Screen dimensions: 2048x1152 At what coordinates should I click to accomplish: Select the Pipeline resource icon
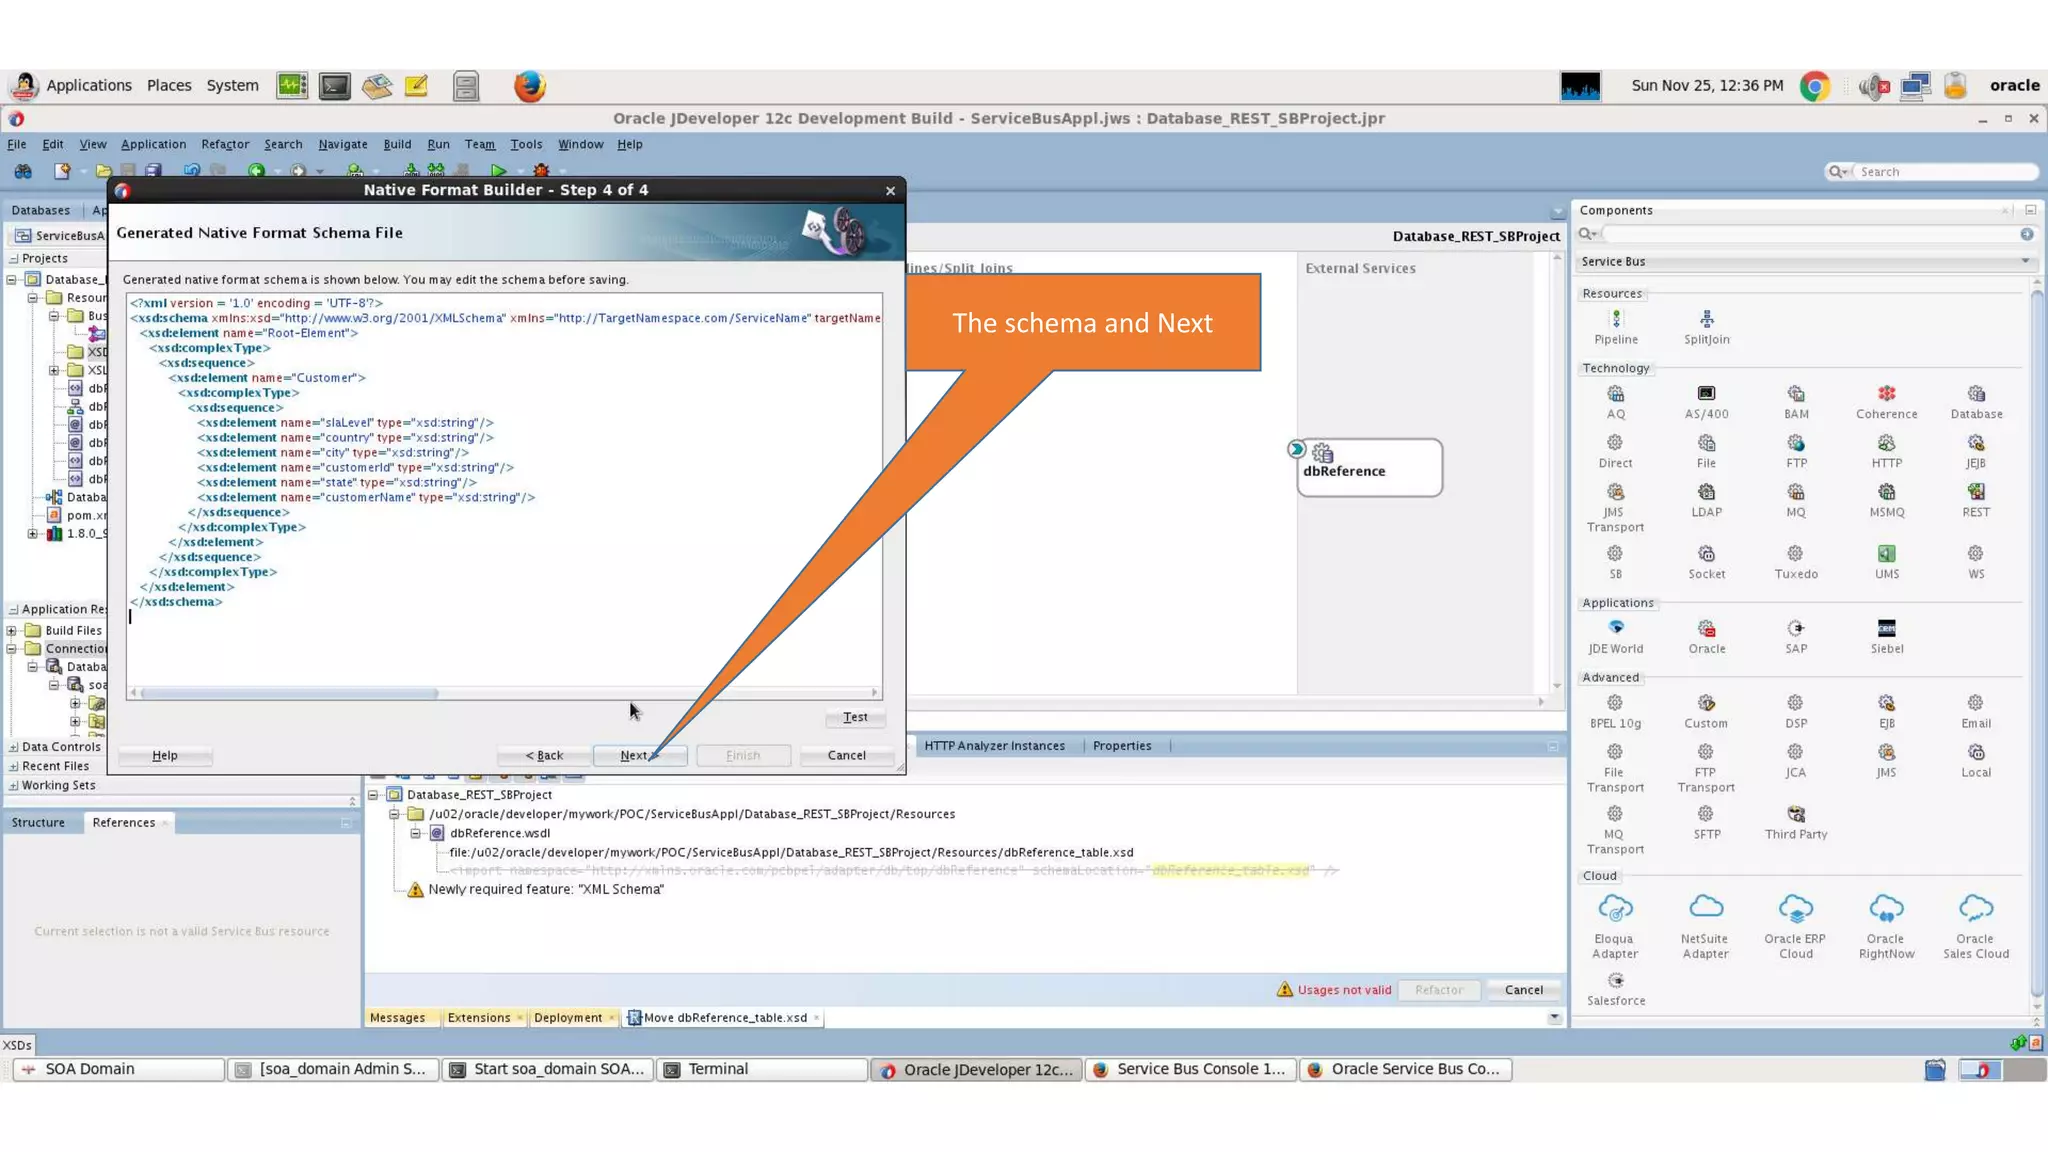pos(1616,320)
